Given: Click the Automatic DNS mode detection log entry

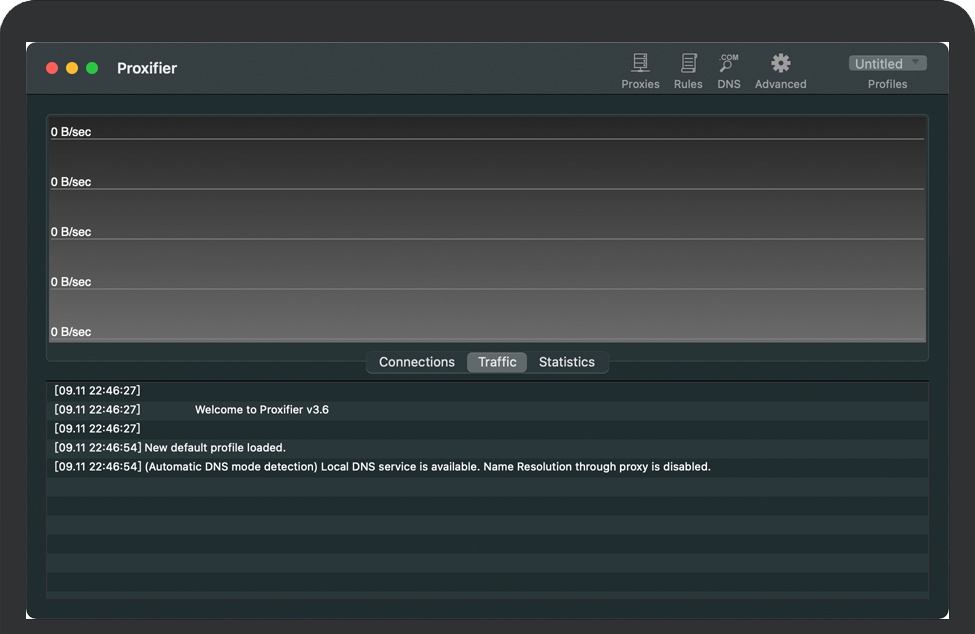Looking at the screenshot, I should click(427, 467).
